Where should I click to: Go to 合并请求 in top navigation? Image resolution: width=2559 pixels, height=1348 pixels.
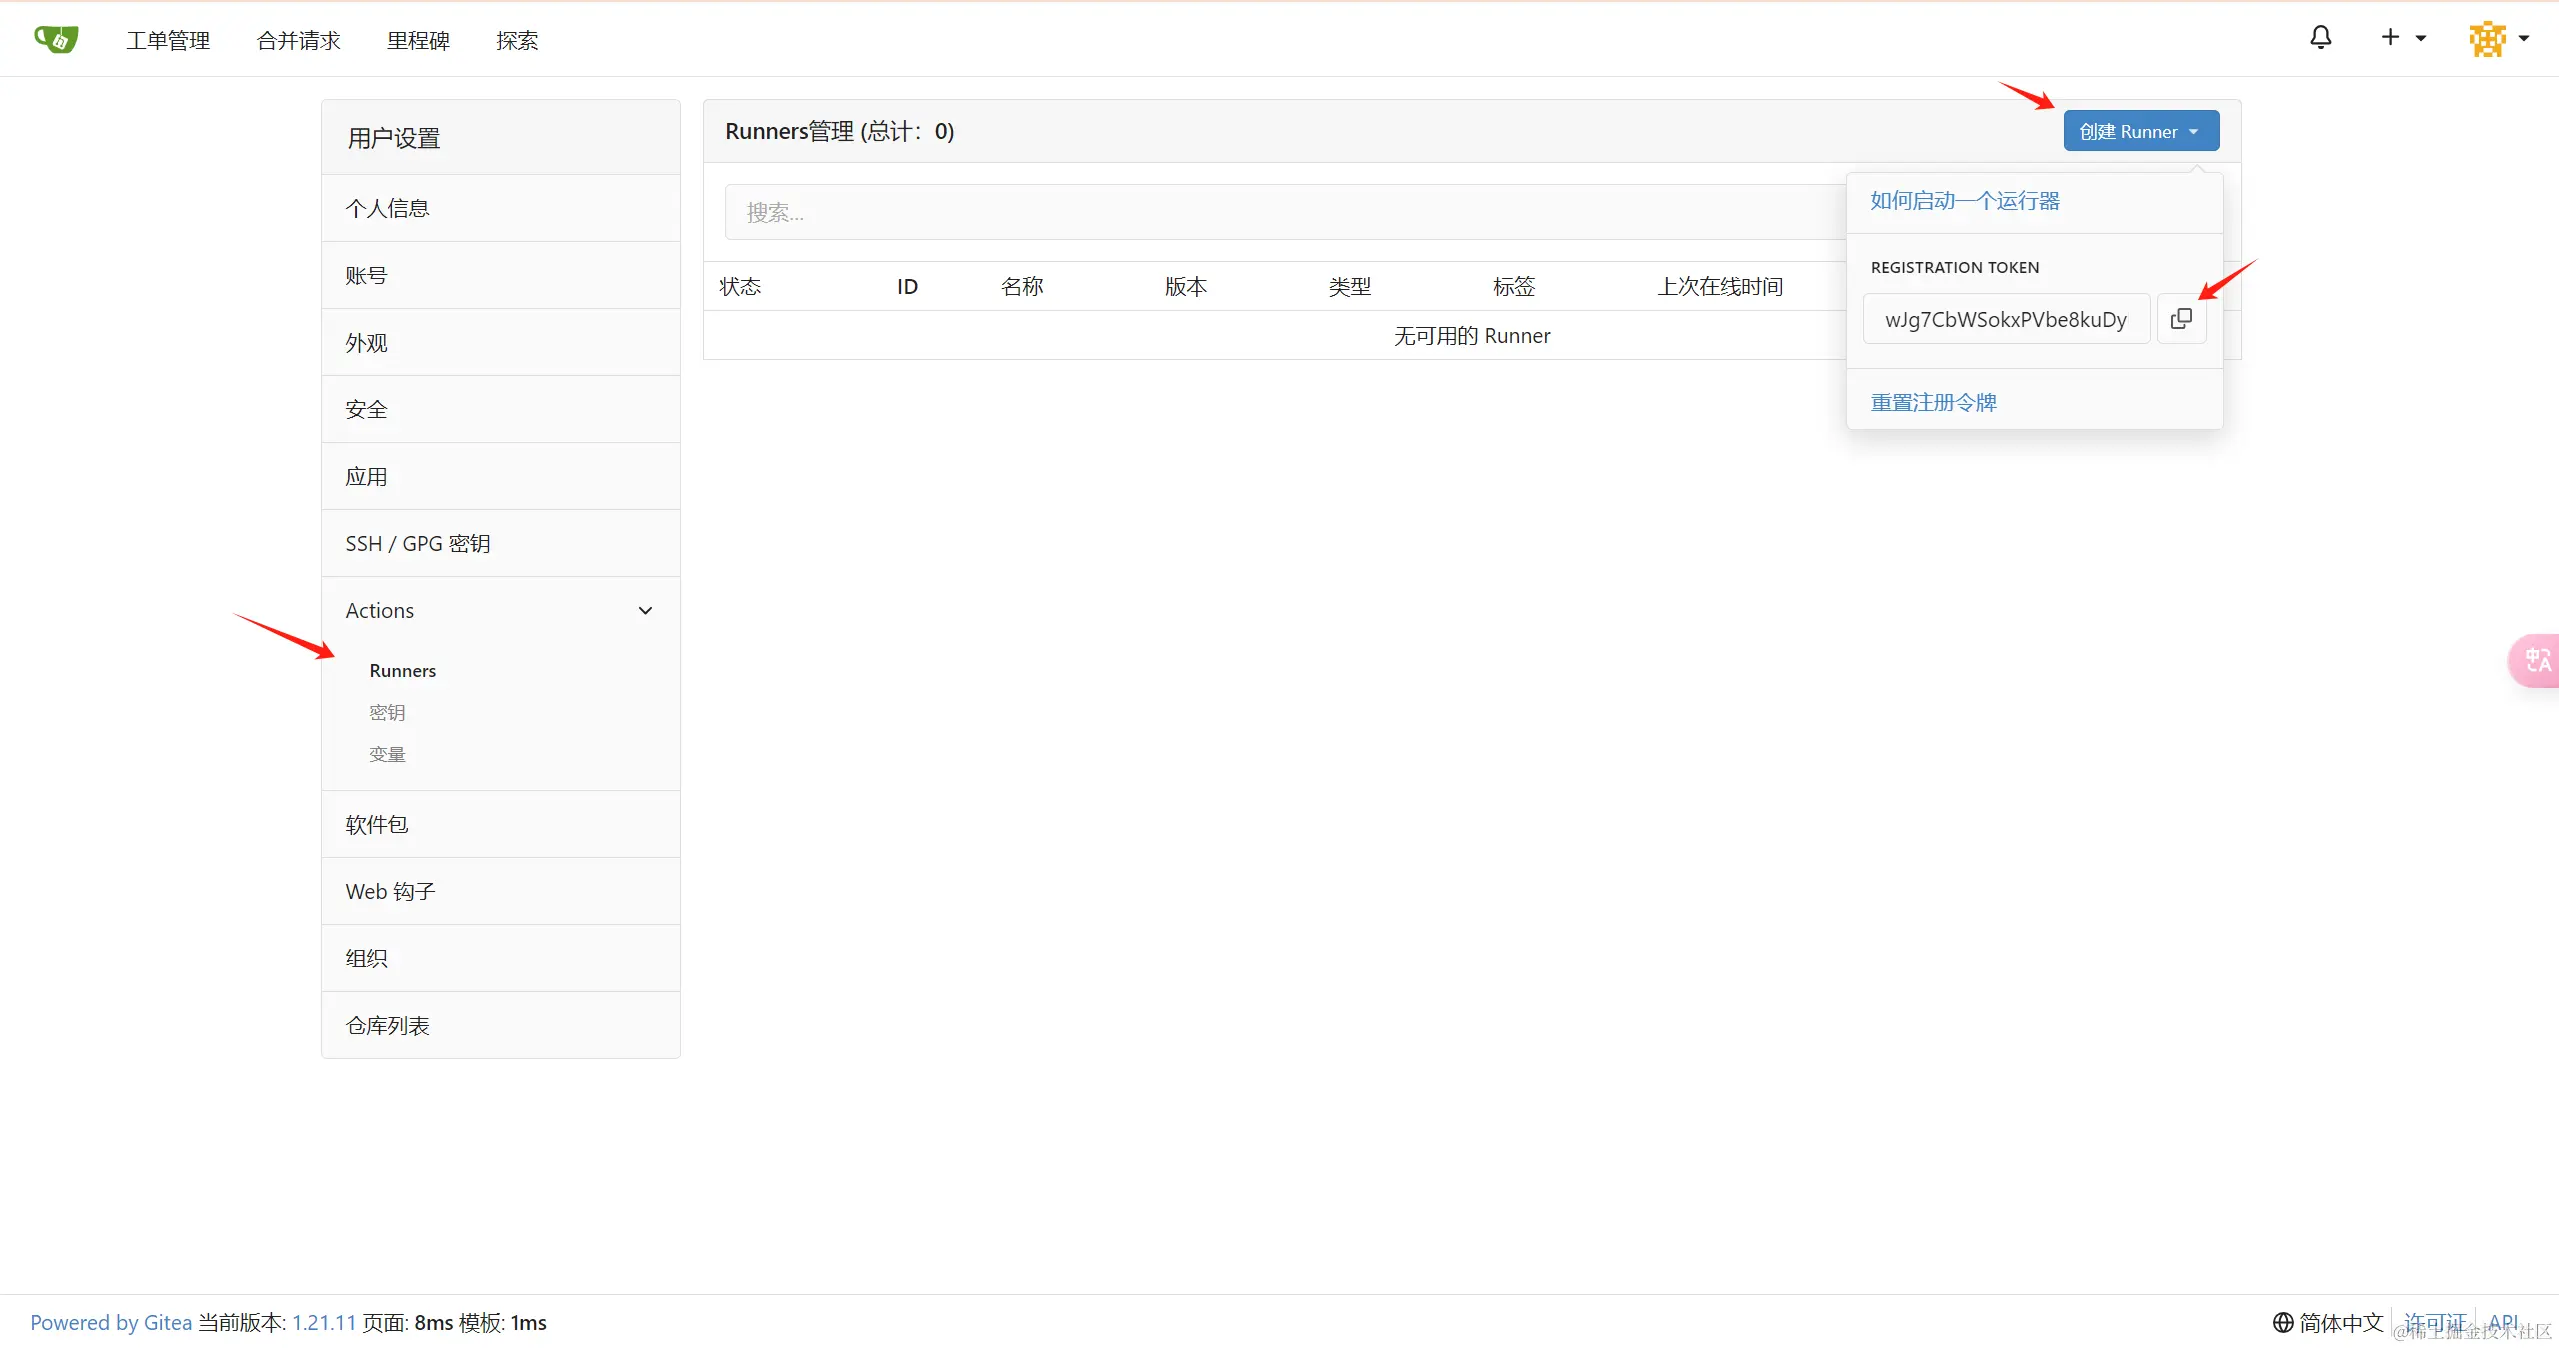pos(298,40)
